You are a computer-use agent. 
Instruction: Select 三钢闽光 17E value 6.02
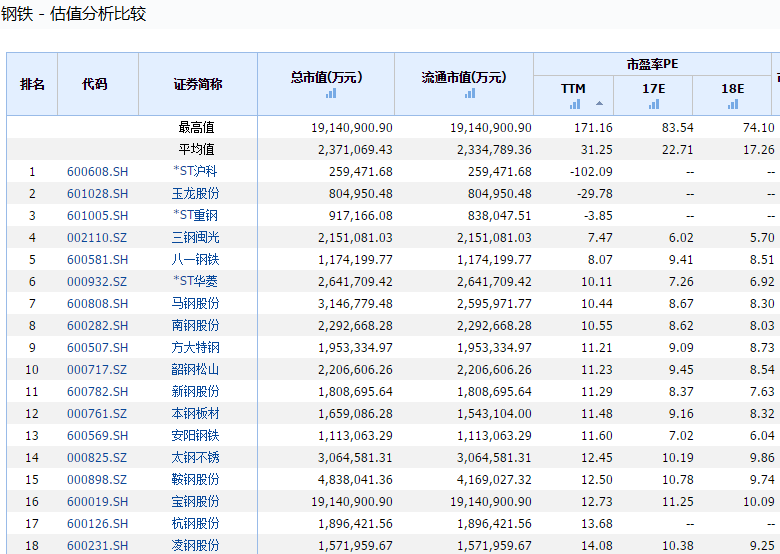tap(681, 238)
